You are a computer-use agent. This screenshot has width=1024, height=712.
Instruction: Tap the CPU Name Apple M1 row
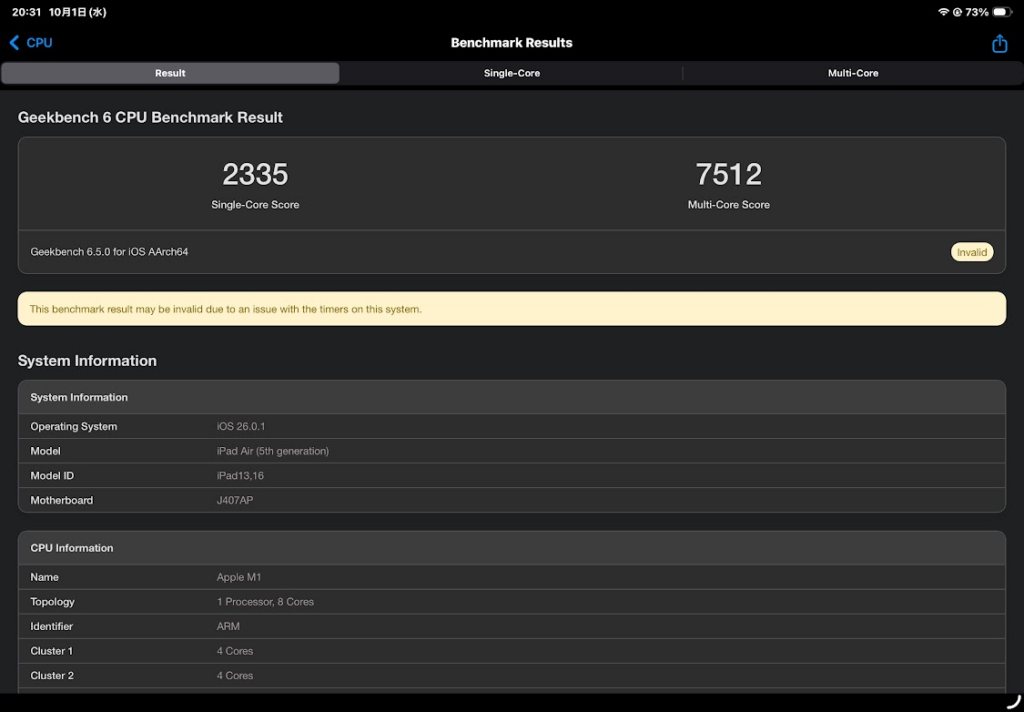(x=511, y=577)
